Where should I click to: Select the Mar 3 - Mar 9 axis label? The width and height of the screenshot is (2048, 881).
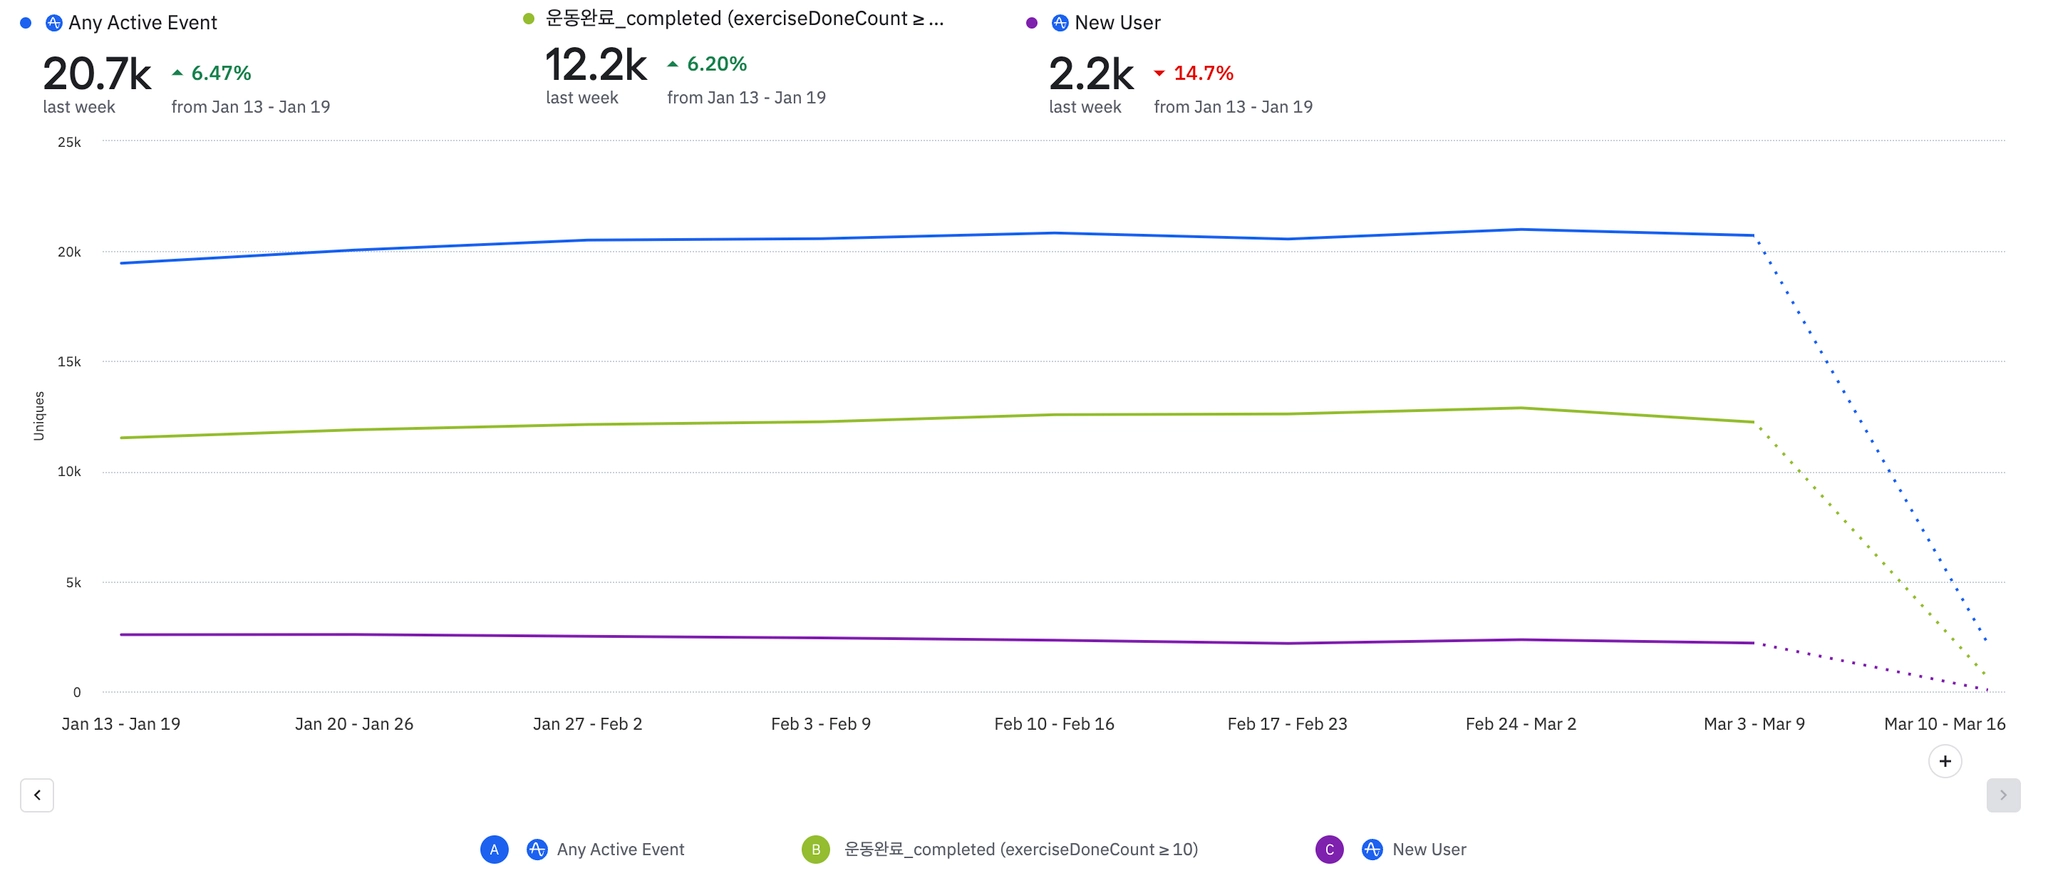click(x=1754, y=724)
